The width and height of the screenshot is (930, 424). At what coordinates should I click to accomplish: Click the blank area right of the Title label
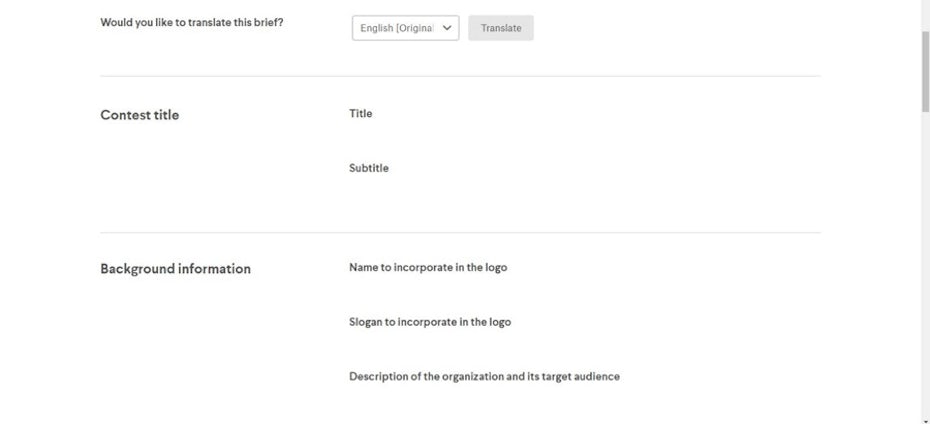600,114
